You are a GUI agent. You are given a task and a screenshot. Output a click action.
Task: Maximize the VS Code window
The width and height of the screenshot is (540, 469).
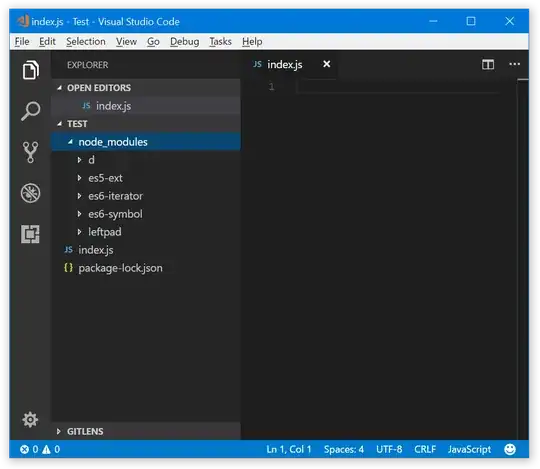471,21
